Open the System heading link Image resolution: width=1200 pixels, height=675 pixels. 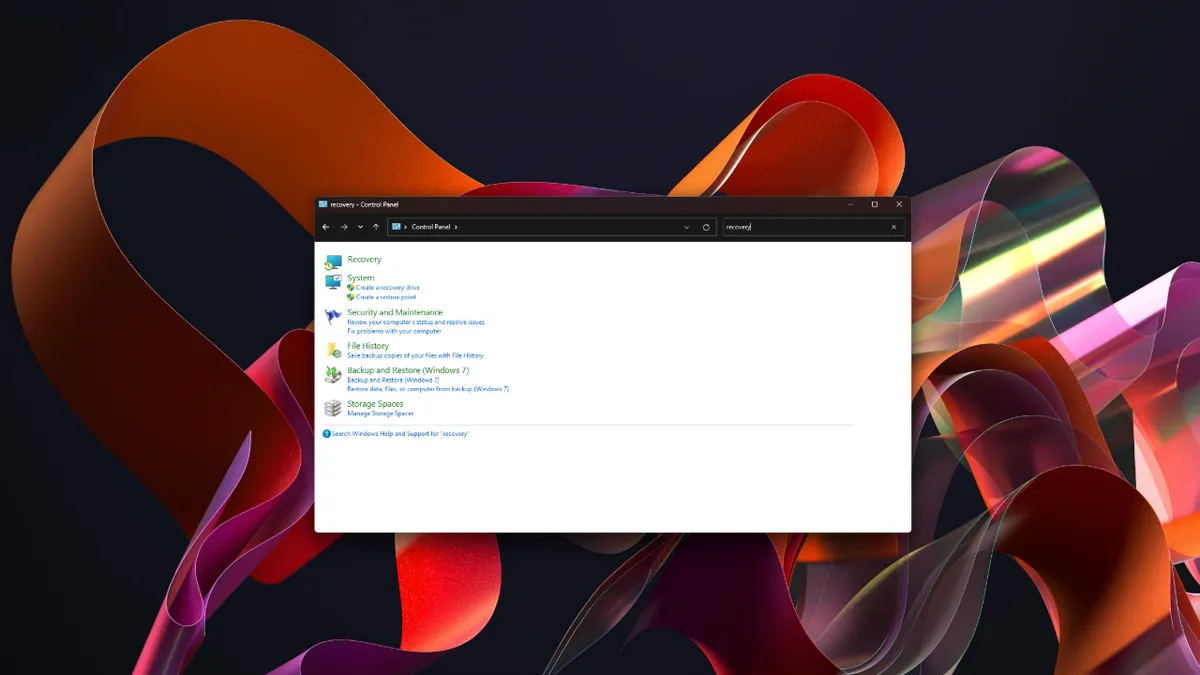coord(361,278)
